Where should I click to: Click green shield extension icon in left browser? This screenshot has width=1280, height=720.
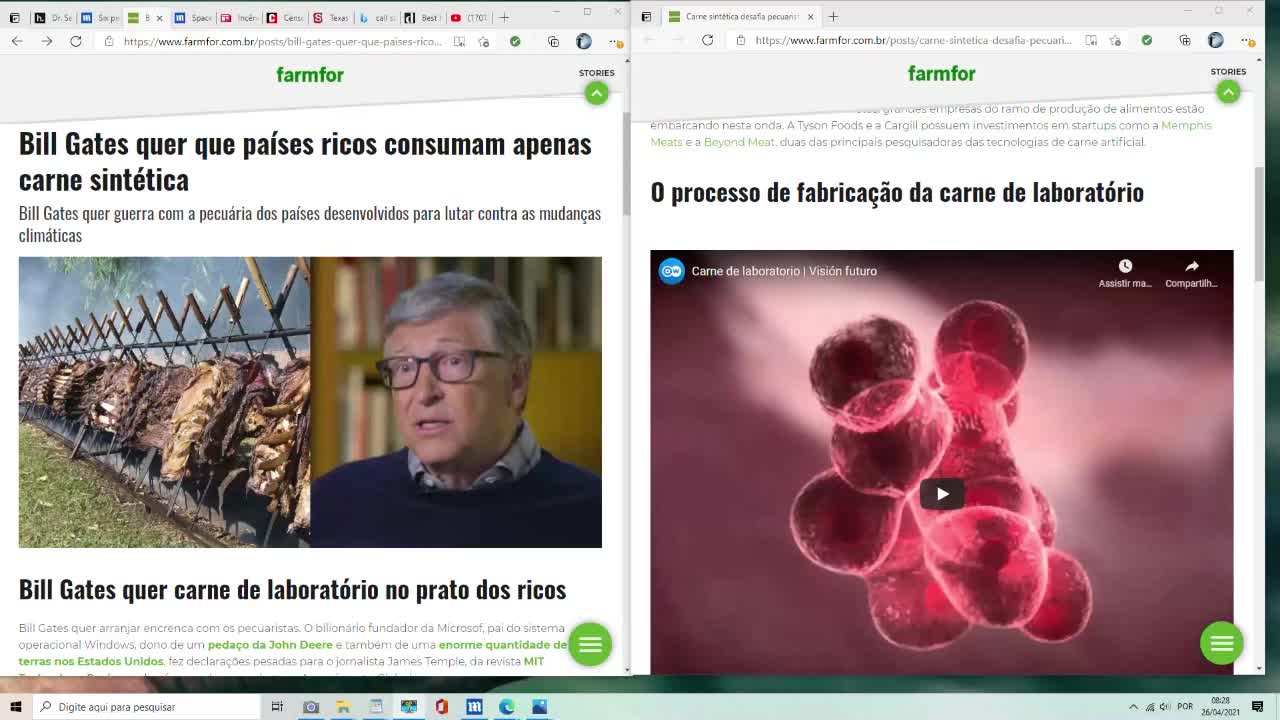pos(515,41)
